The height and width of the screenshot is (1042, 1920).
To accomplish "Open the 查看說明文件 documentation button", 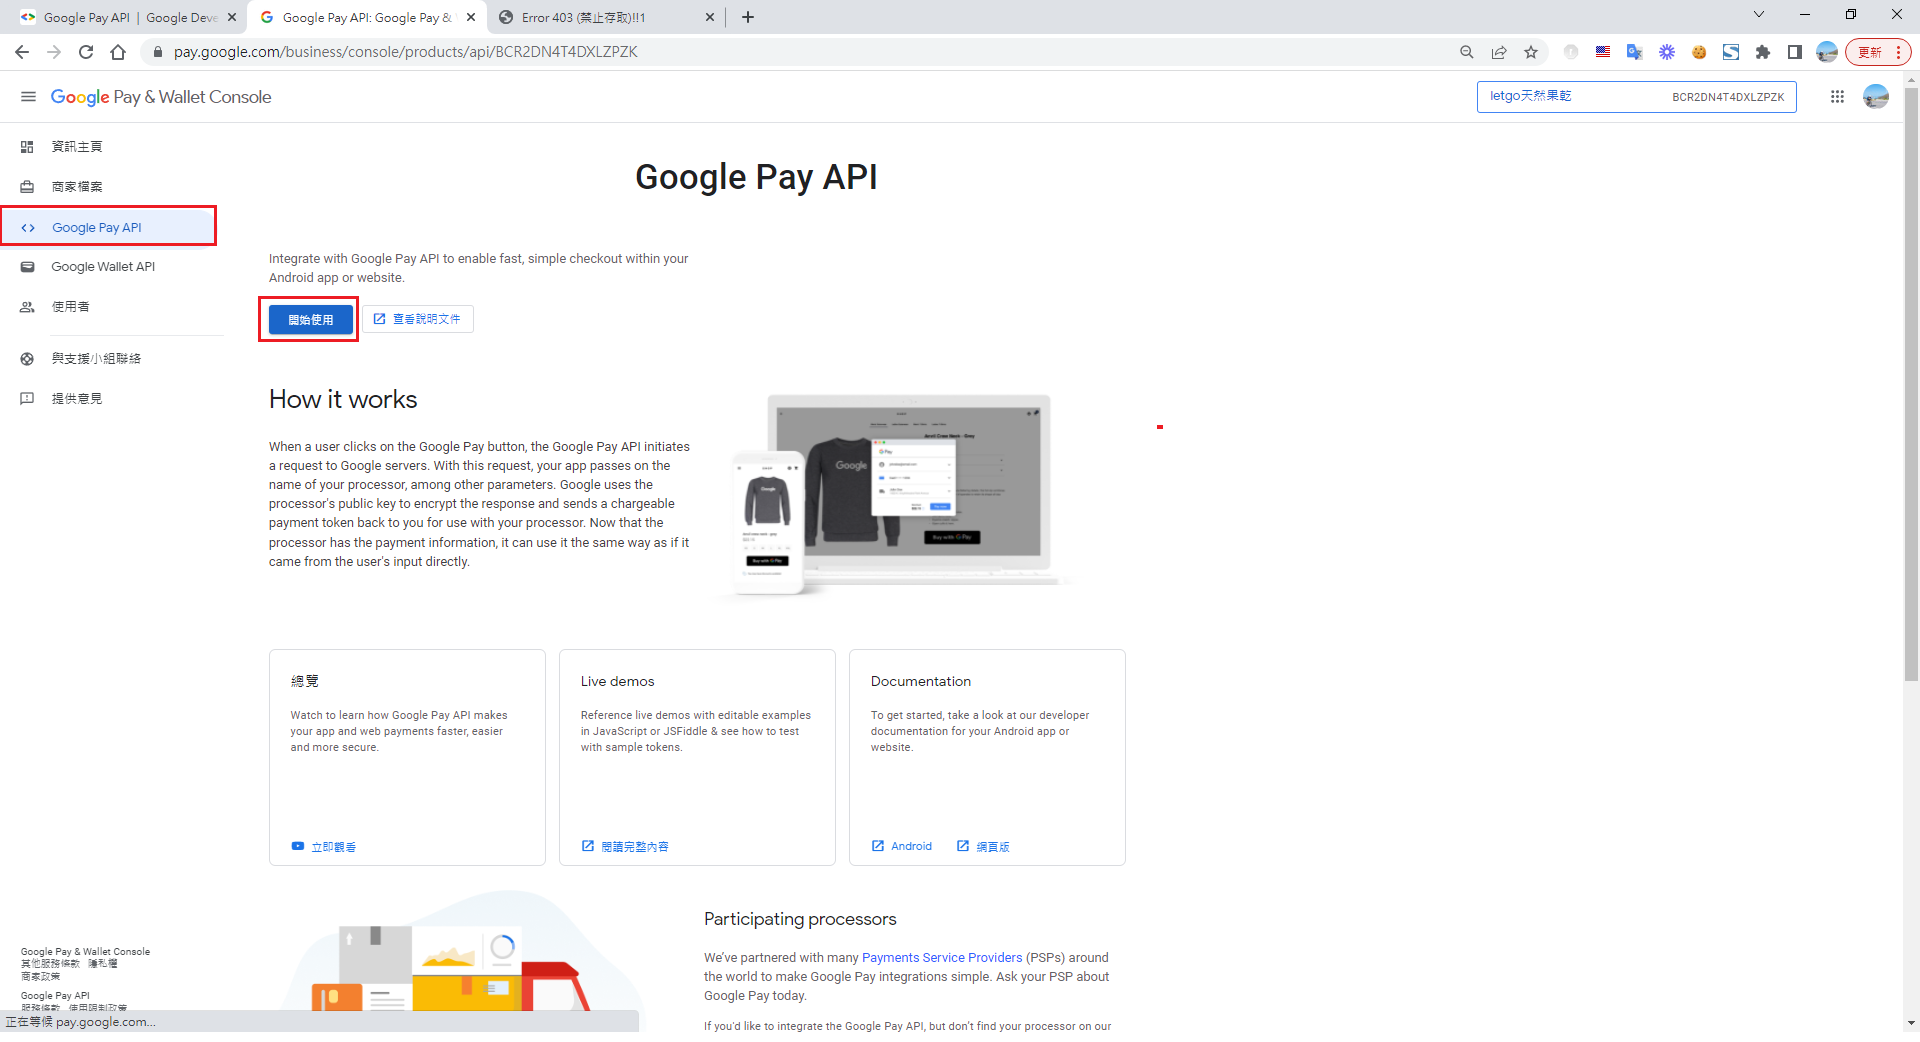I will point(418,319).
